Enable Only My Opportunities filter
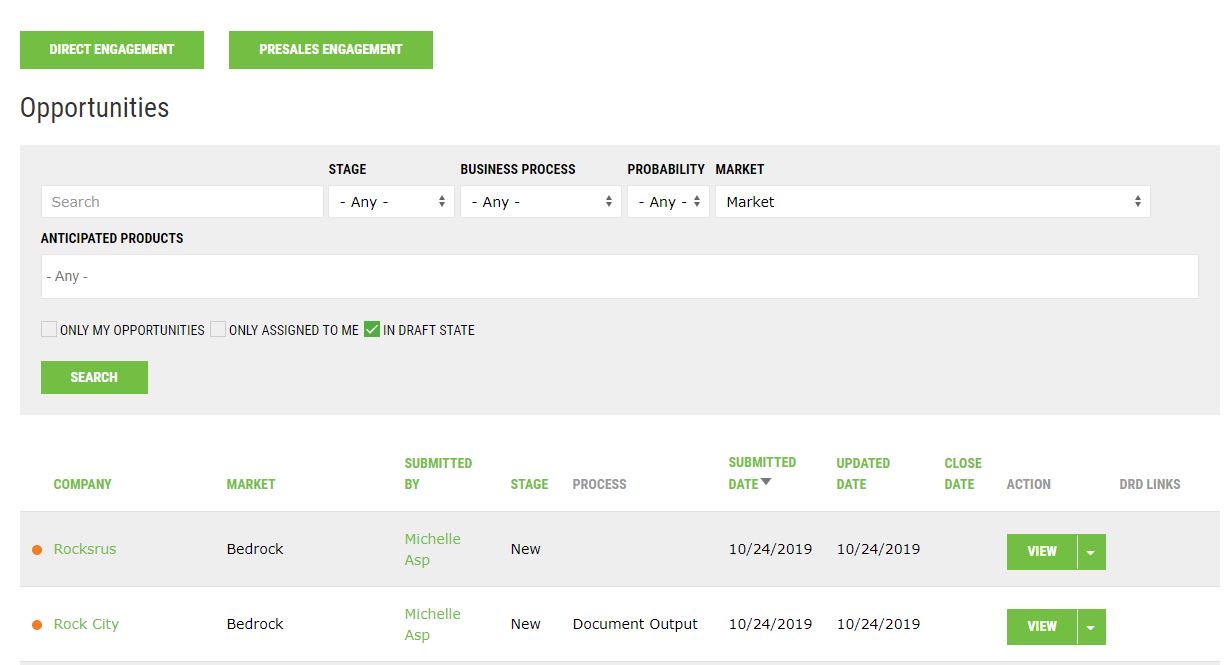 pyautogui.click(x=48, y=329)
